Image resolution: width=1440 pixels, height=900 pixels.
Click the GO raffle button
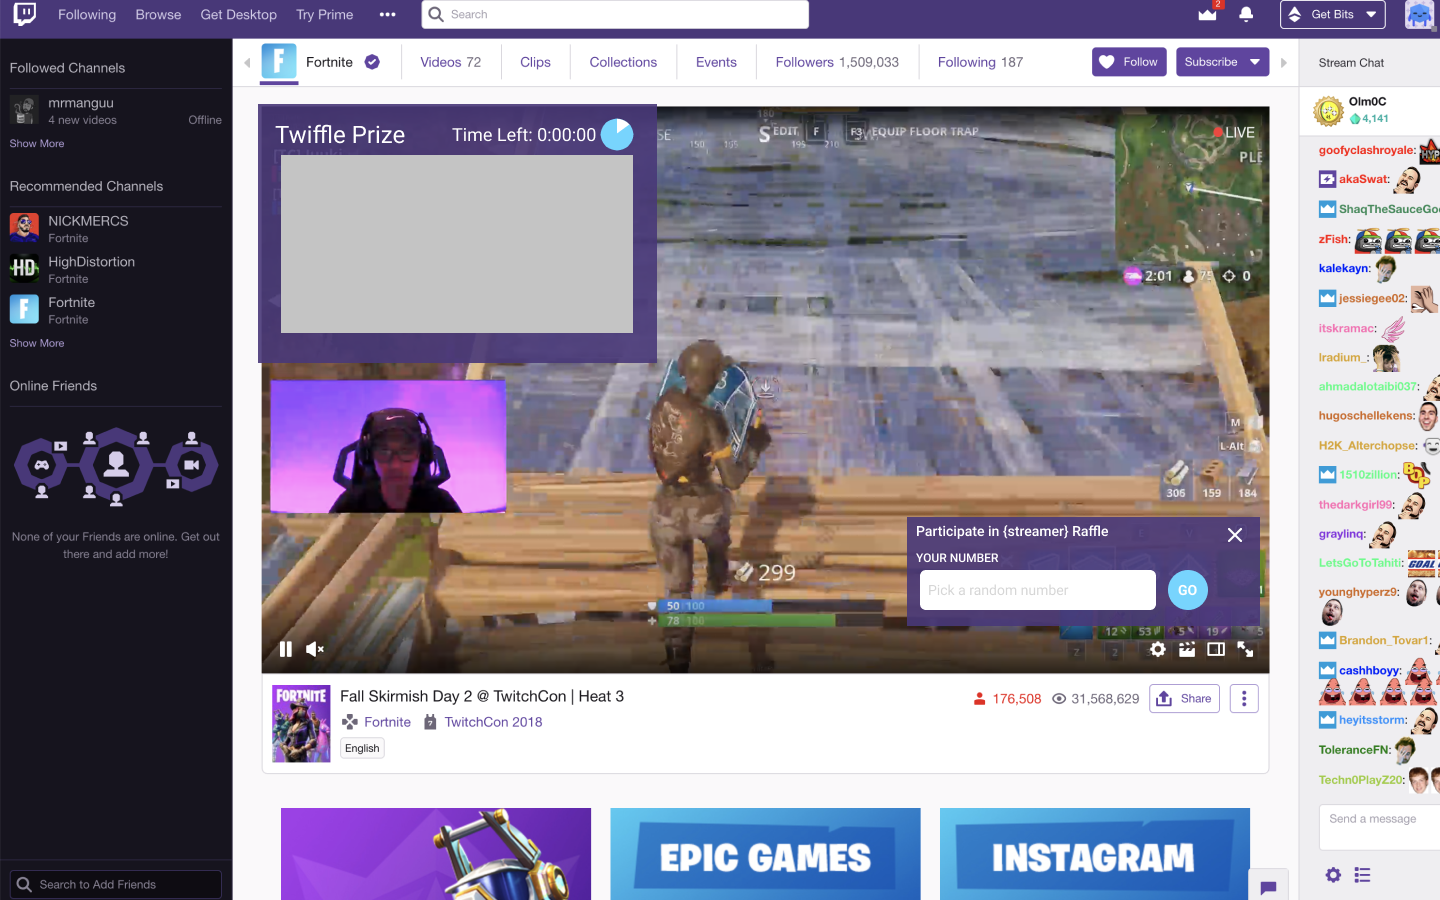click(1188, 590)
